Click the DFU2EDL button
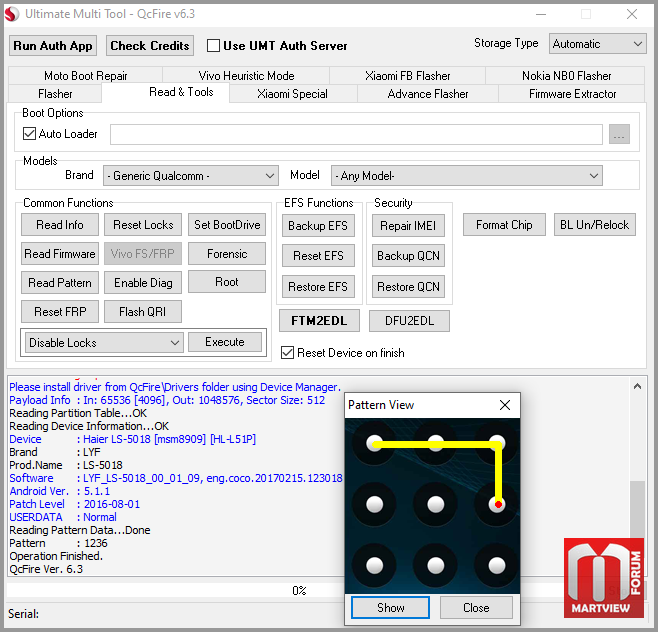This screenshot has height=632, width=658. pos(409,321)
